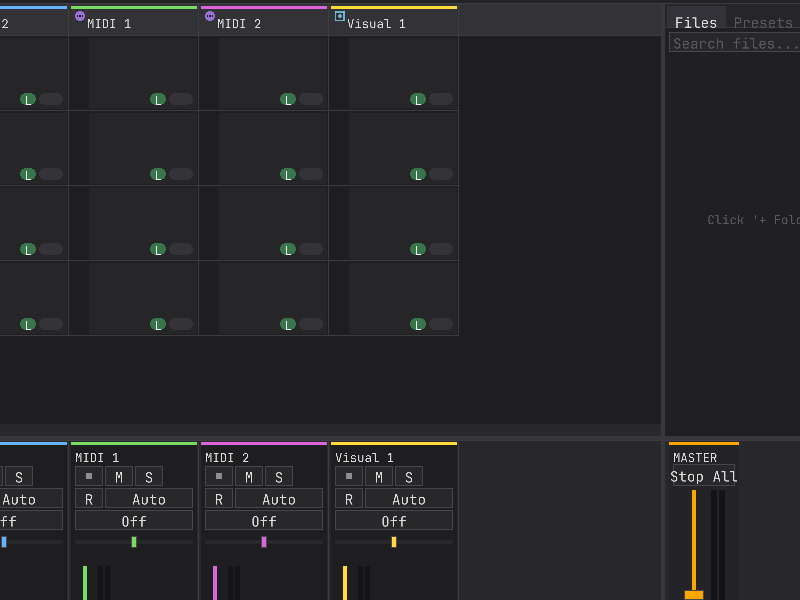Click MIDI 2 pan slider magenta handle
Viewport: 800px width, 600px height.
(x=264, y=542)
